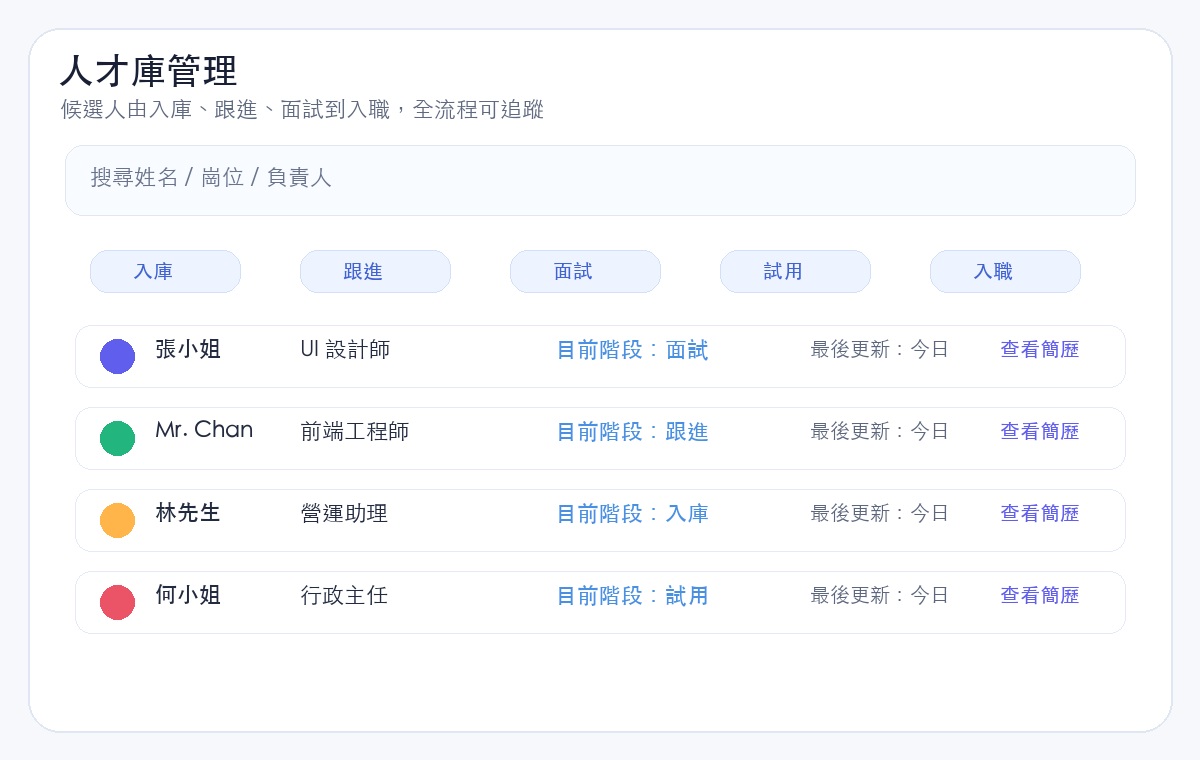Click 林先生's orange avatar icon
The image size is (1200, 760).
[x=117, y=520]
